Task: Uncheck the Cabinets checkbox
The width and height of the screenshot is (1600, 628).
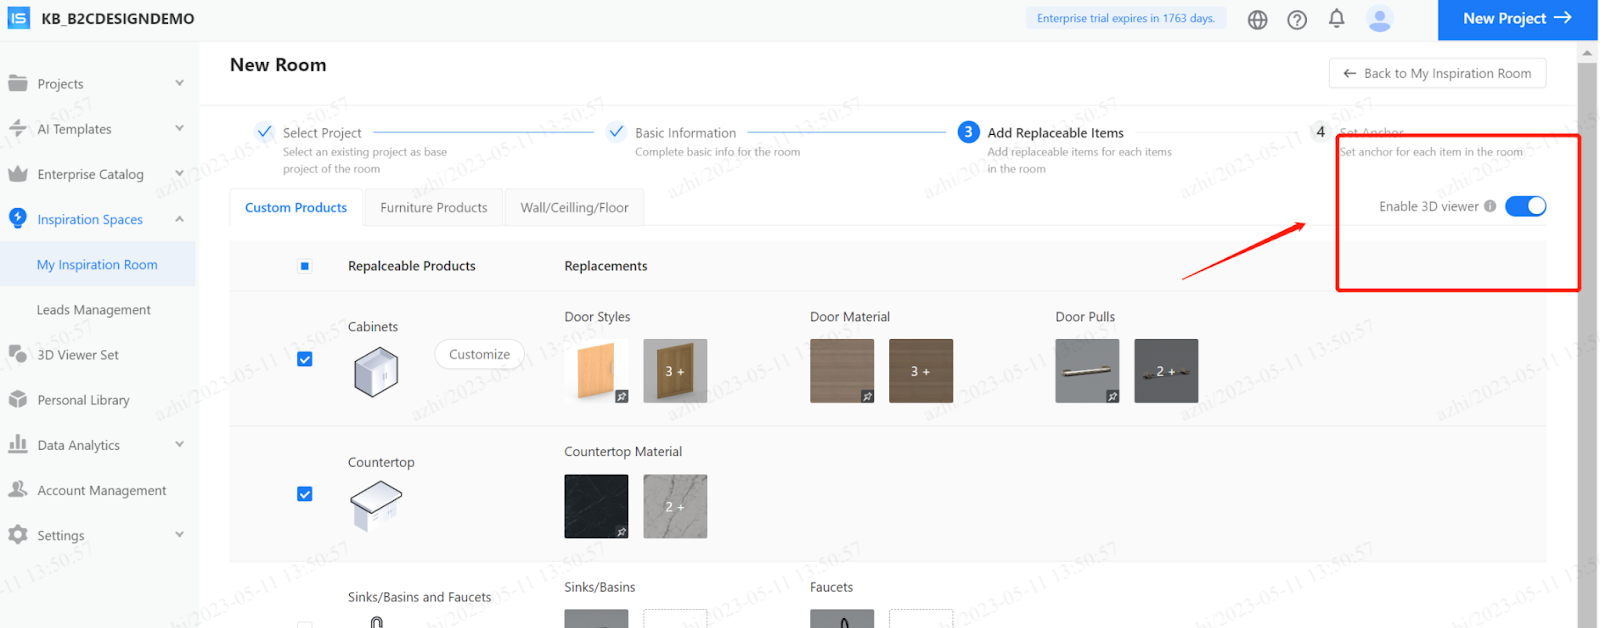Action: tap(305, 359)
